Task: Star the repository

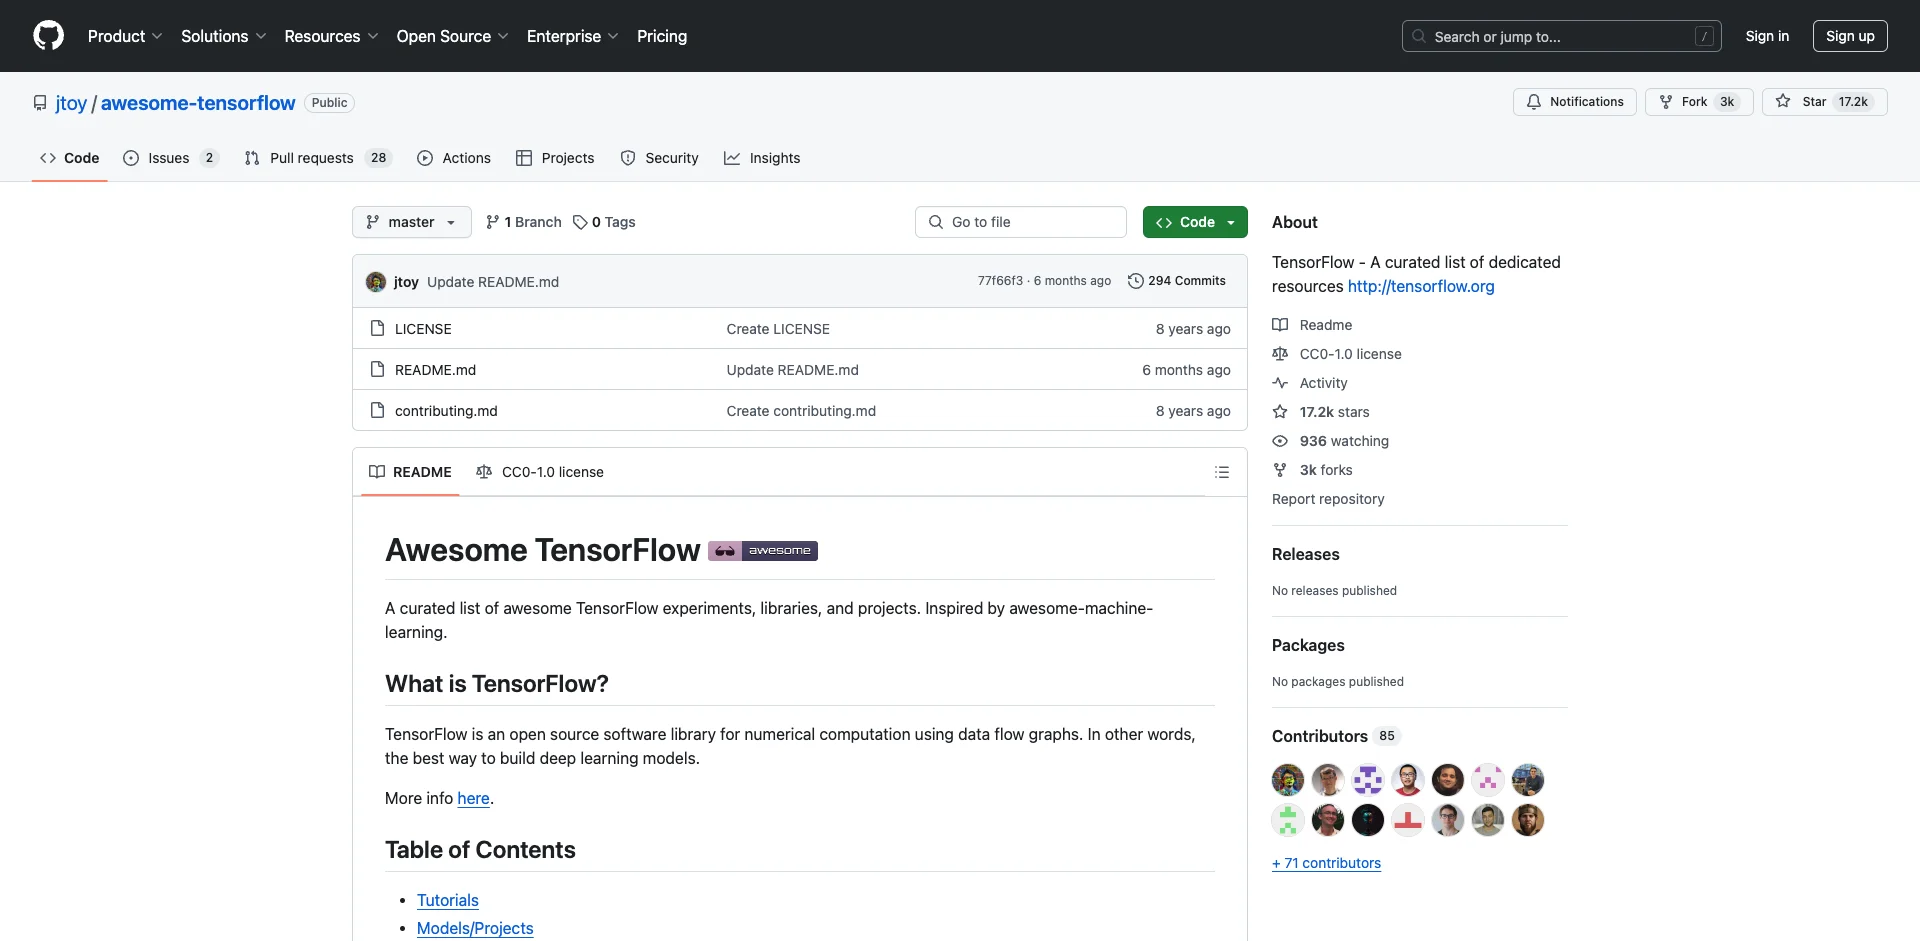Action: (x=1824, y=102)
